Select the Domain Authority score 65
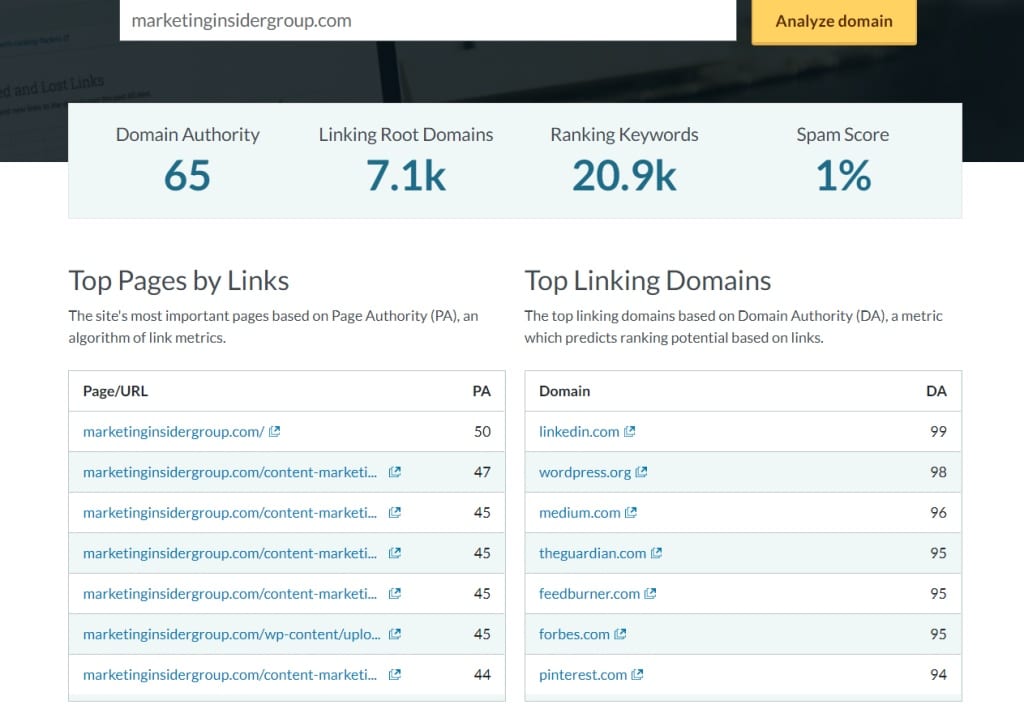This screenshot has width=1024, height=713. click(x=187, y=176)
